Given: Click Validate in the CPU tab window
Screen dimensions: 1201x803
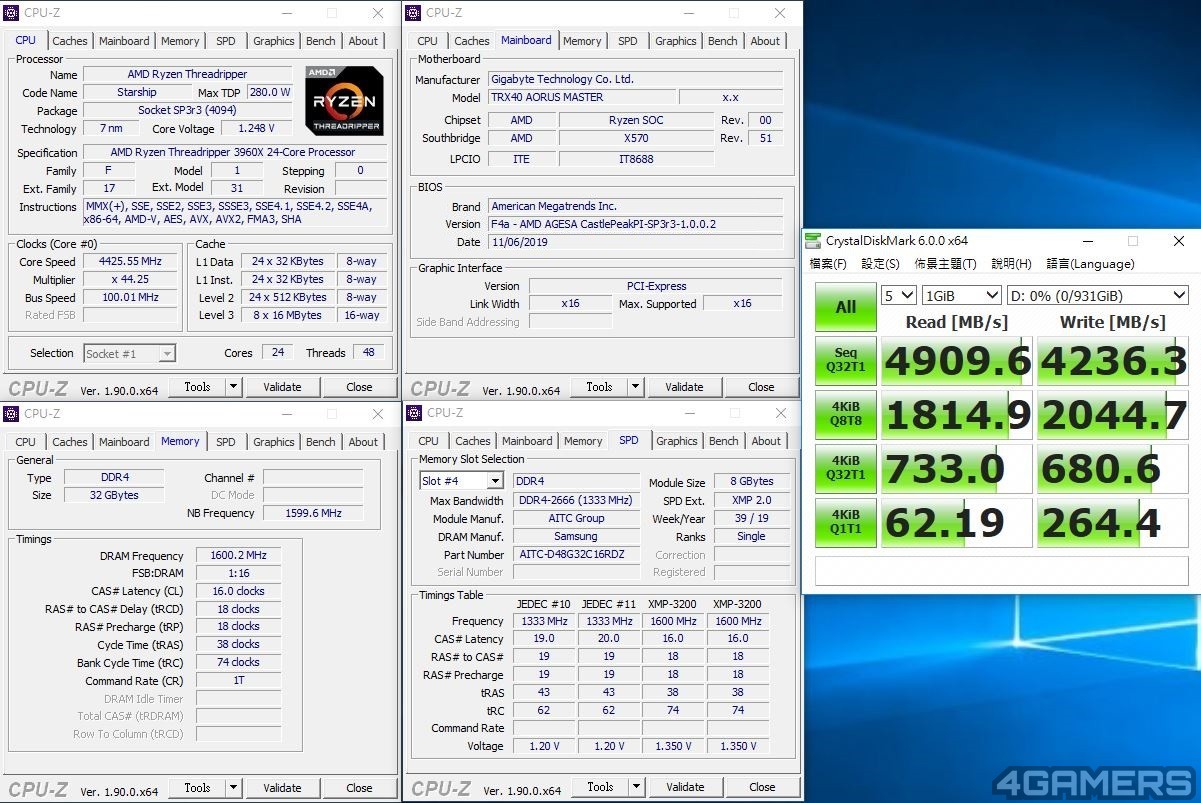Looking at the screenshot, I should pos(282,387).
